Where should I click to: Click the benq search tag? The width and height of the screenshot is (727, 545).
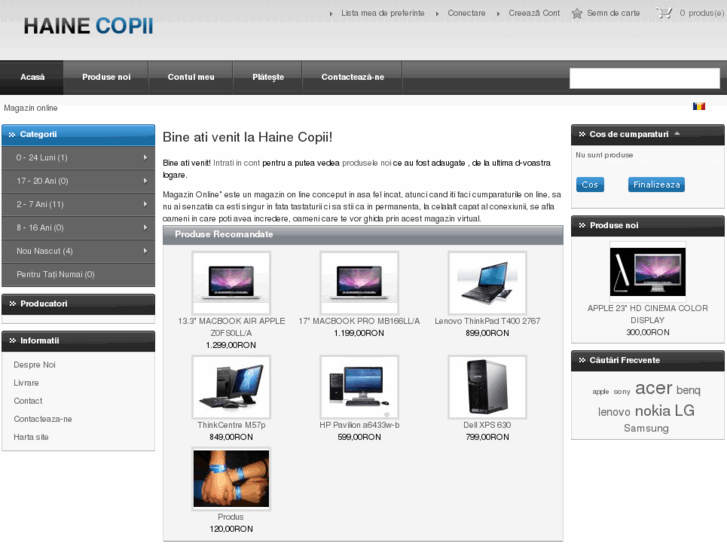[x=688, y=390]
